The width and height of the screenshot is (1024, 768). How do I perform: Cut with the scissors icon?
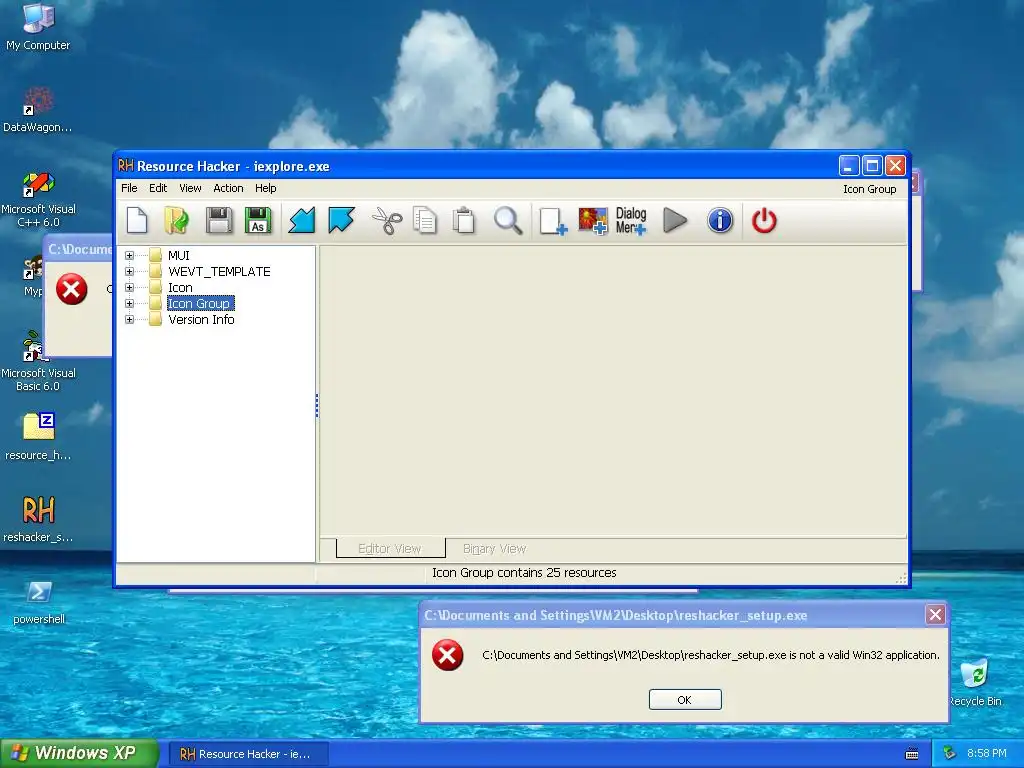point(387,220)
